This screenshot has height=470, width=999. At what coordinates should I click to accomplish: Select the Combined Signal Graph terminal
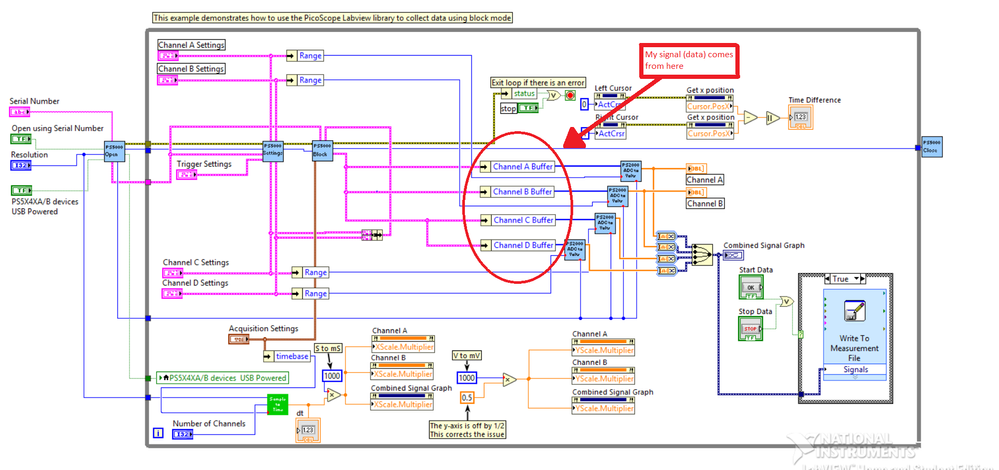pos(731,256)
